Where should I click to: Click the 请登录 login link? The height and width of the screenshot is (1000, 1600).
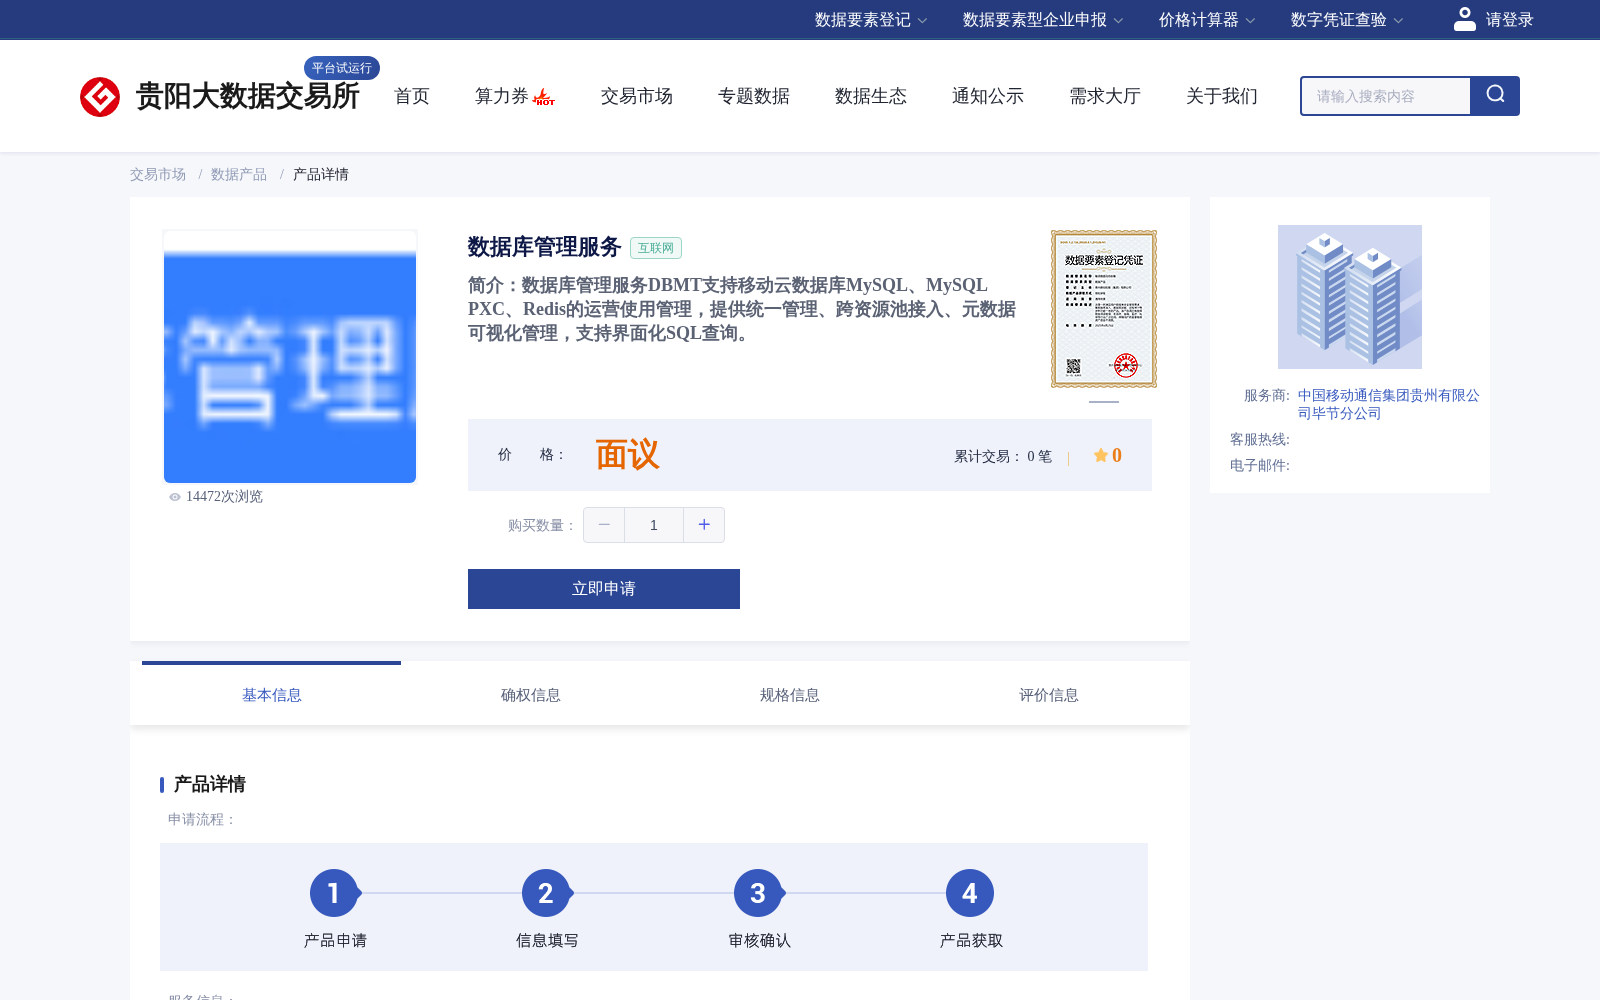tap(1509, 20)
